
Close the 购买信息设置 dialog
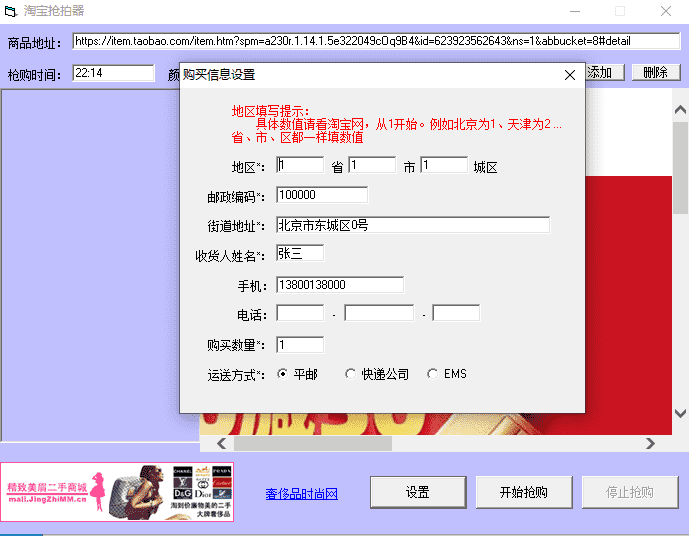tap(570, 75)
